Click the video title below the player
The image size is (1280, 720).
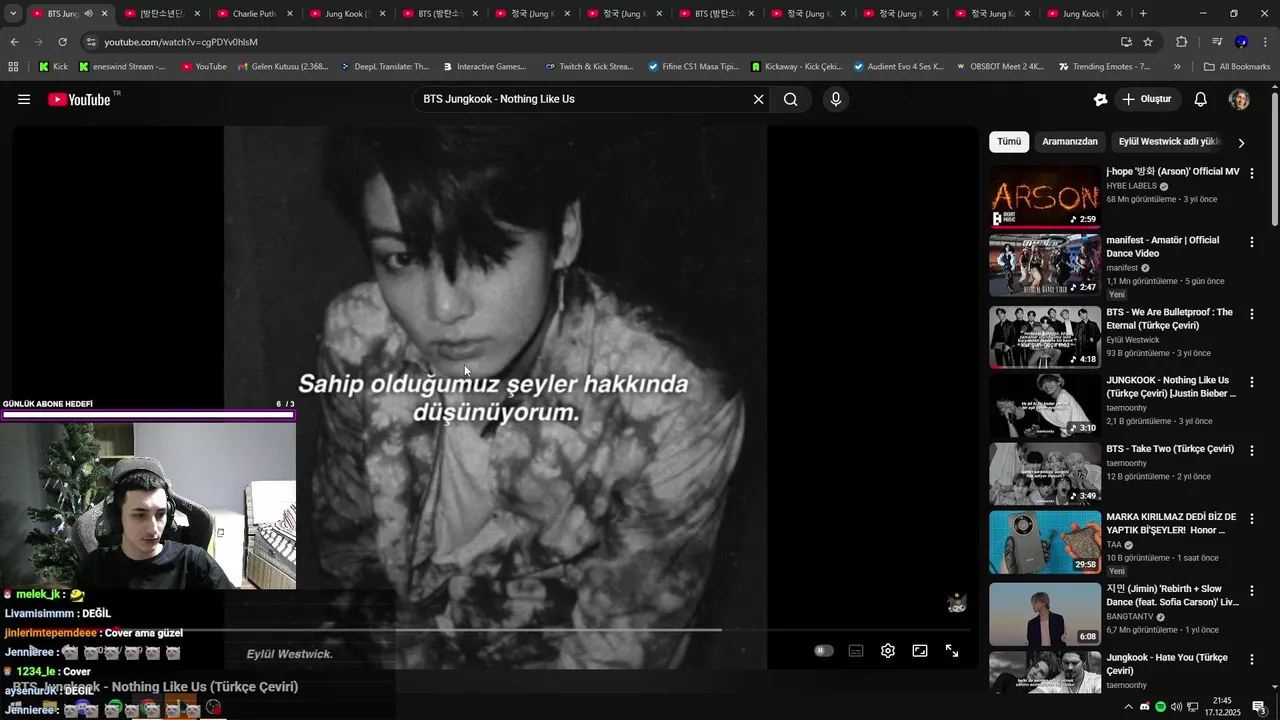pos(156,686)
